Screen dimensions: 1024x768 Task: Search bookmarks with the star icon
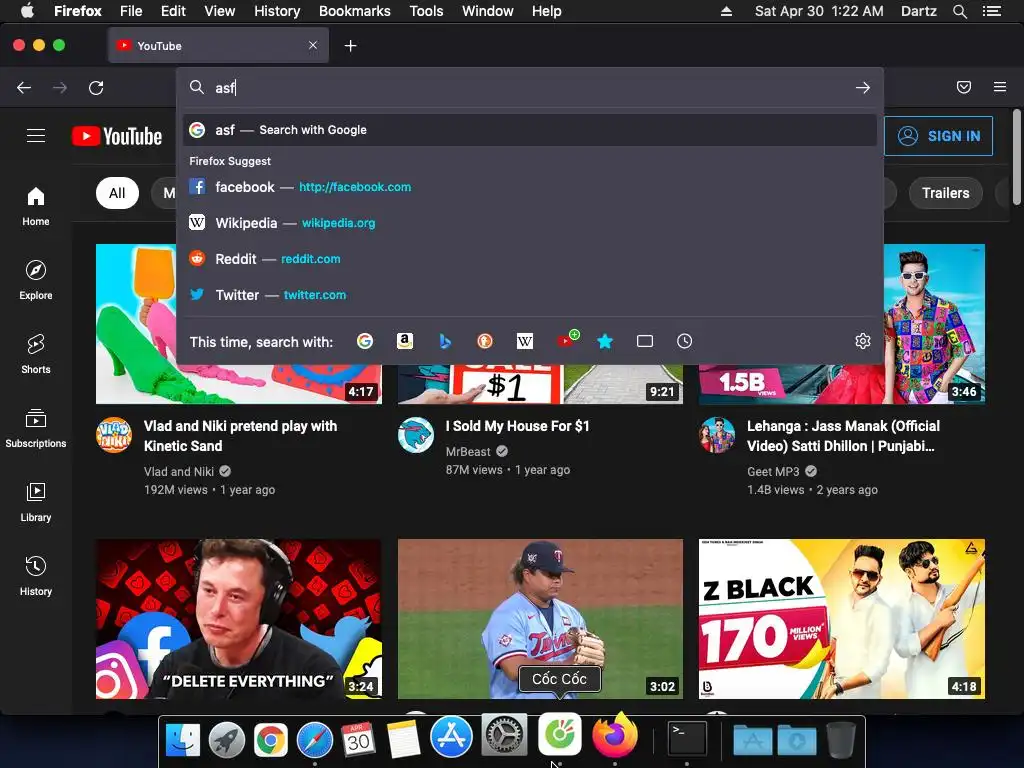605,341
